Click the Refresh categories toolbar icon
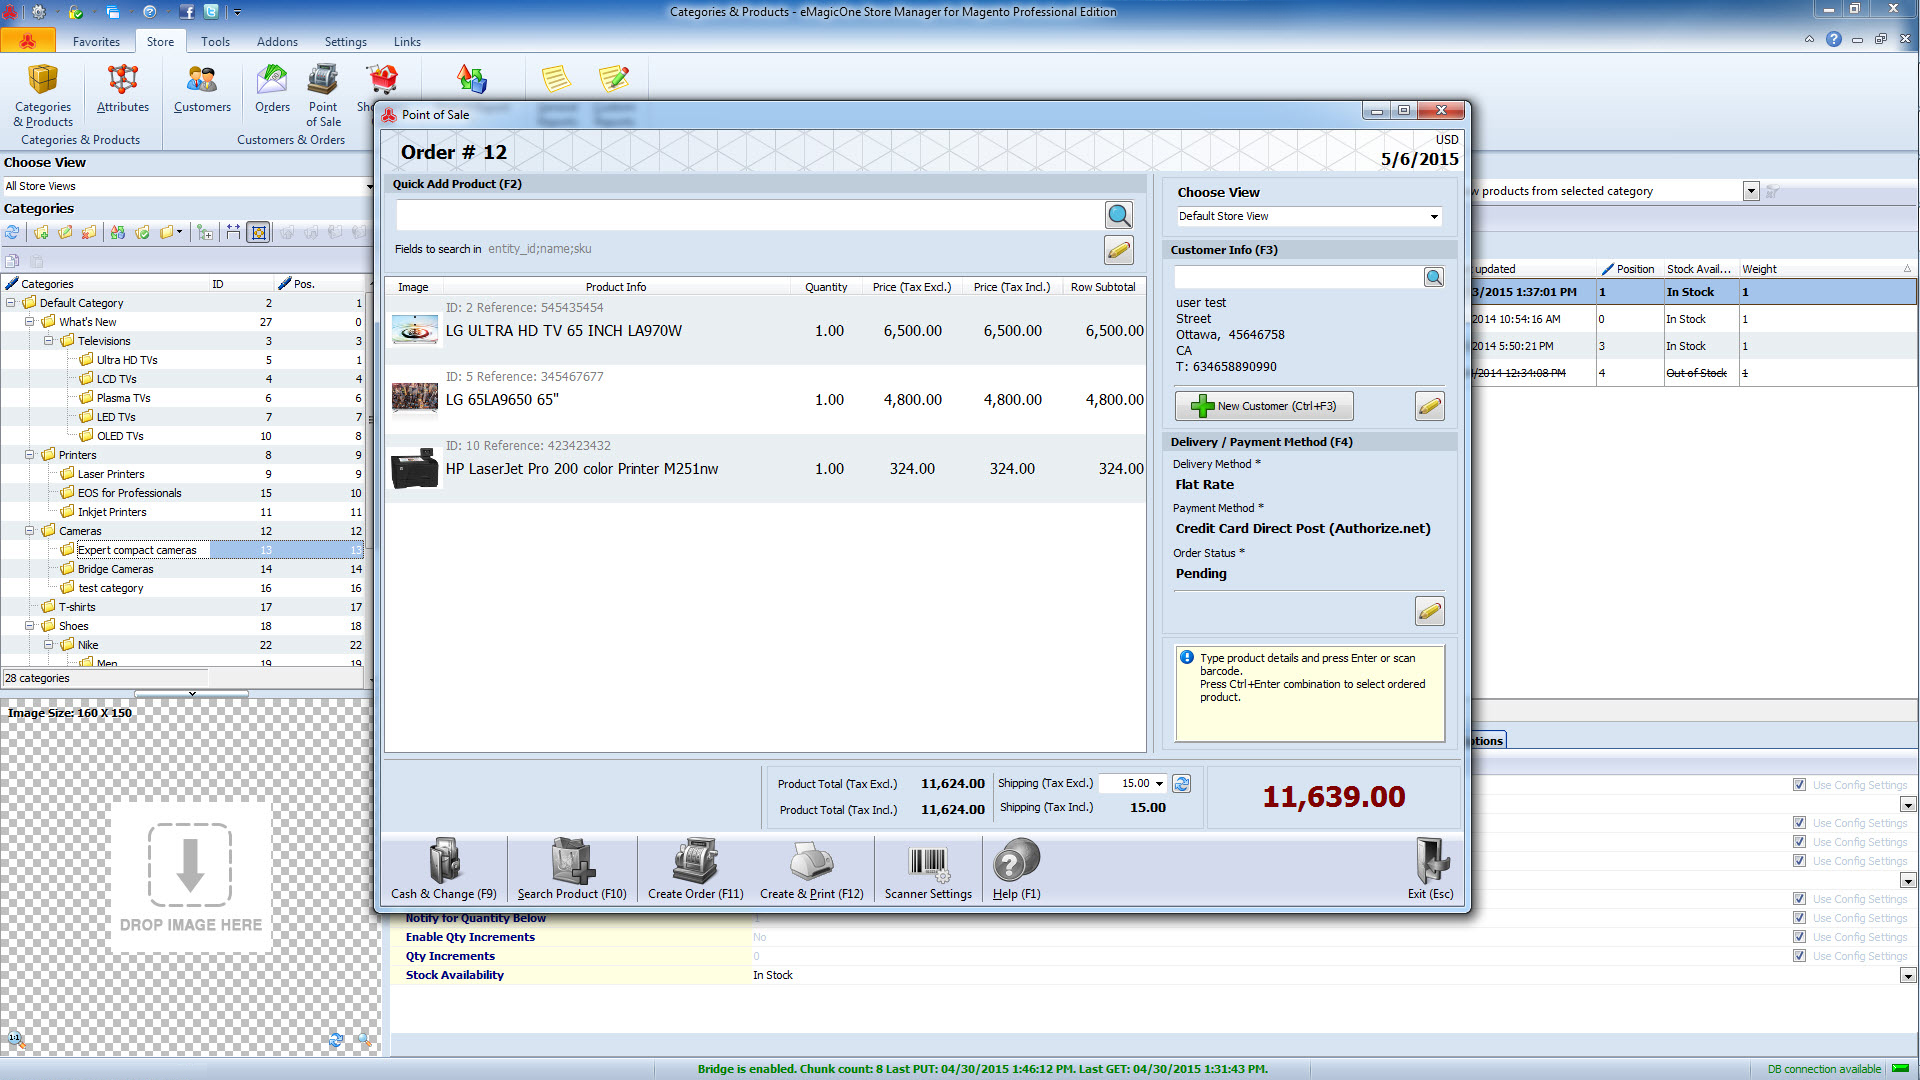The height and width of the screenshot is (1080, 1920). coord(12,232)
